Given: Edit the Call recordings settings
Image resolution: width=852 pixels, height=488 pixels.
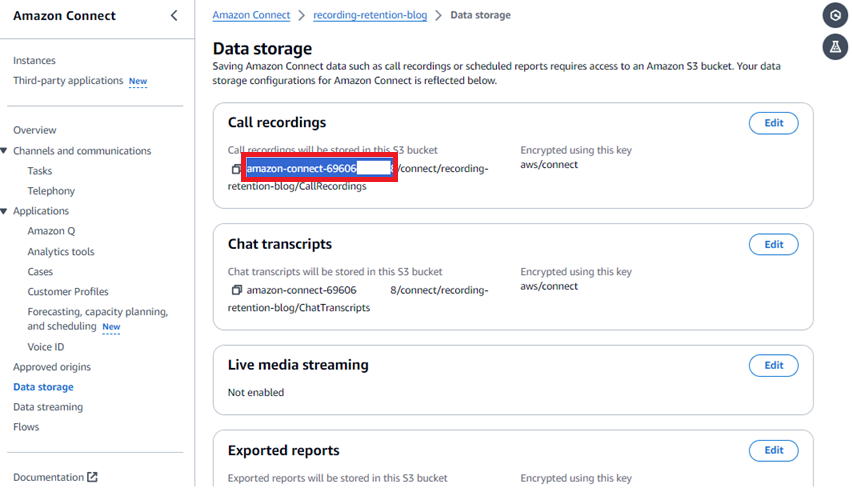Looking at the screenshot, I should tap(773, 123).
